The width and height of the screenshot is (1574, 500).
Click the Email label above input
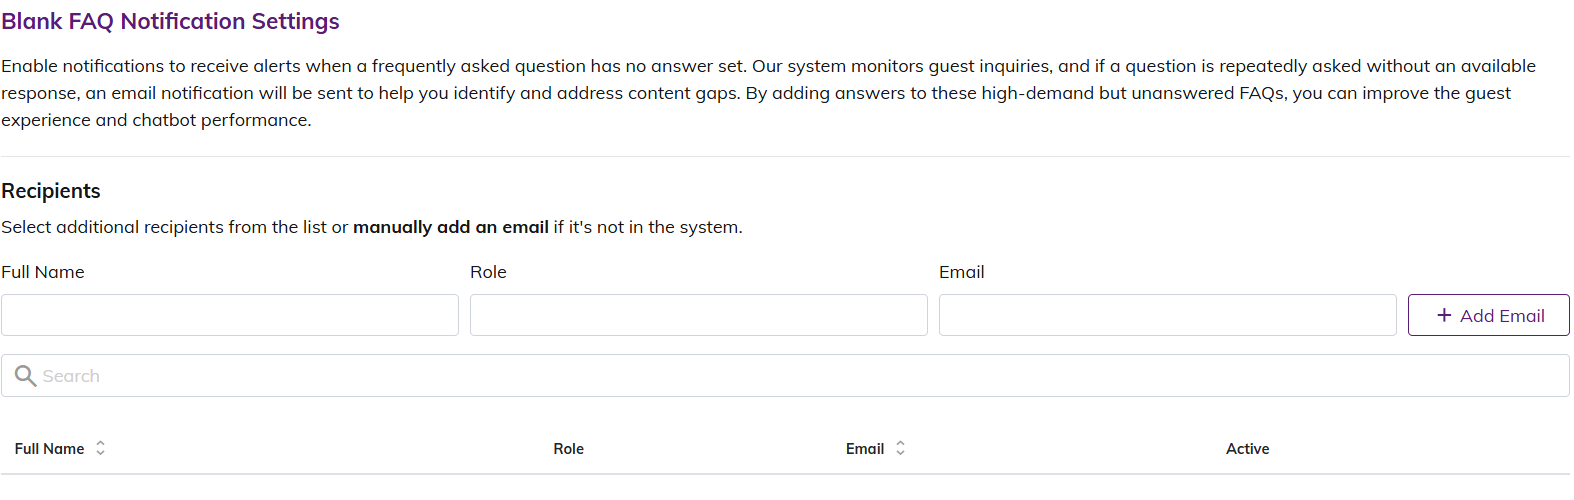pos(961,272)
